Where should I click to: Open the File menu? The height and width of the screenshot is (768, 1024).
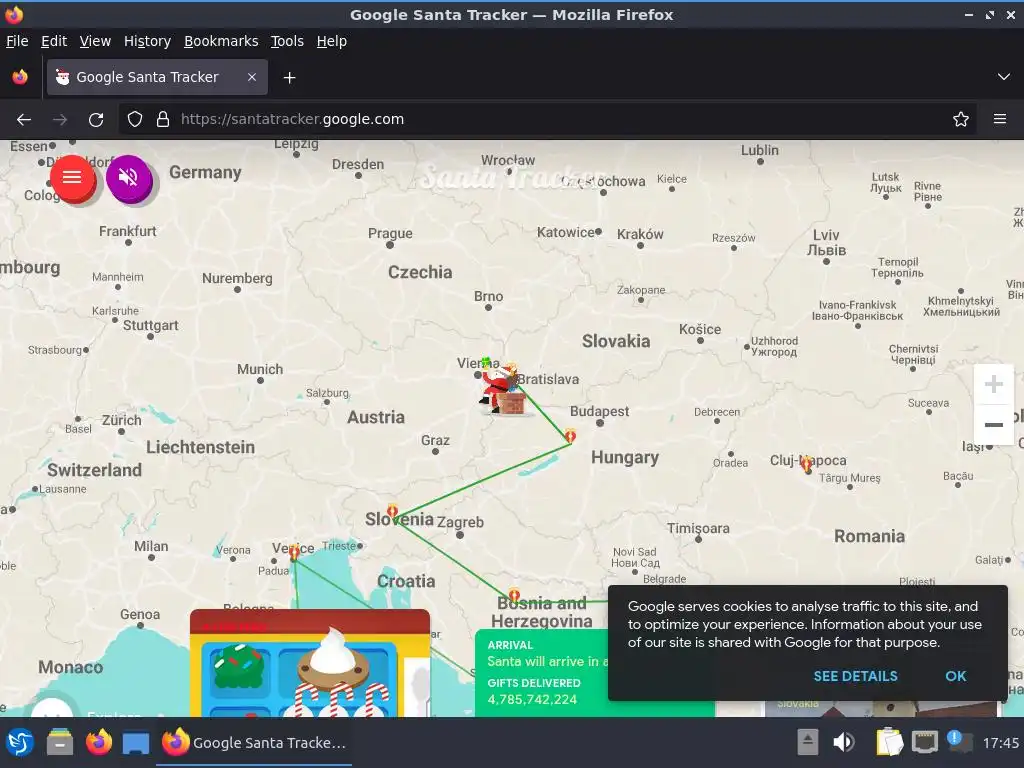pyautogui.click(x=17, y=41)
